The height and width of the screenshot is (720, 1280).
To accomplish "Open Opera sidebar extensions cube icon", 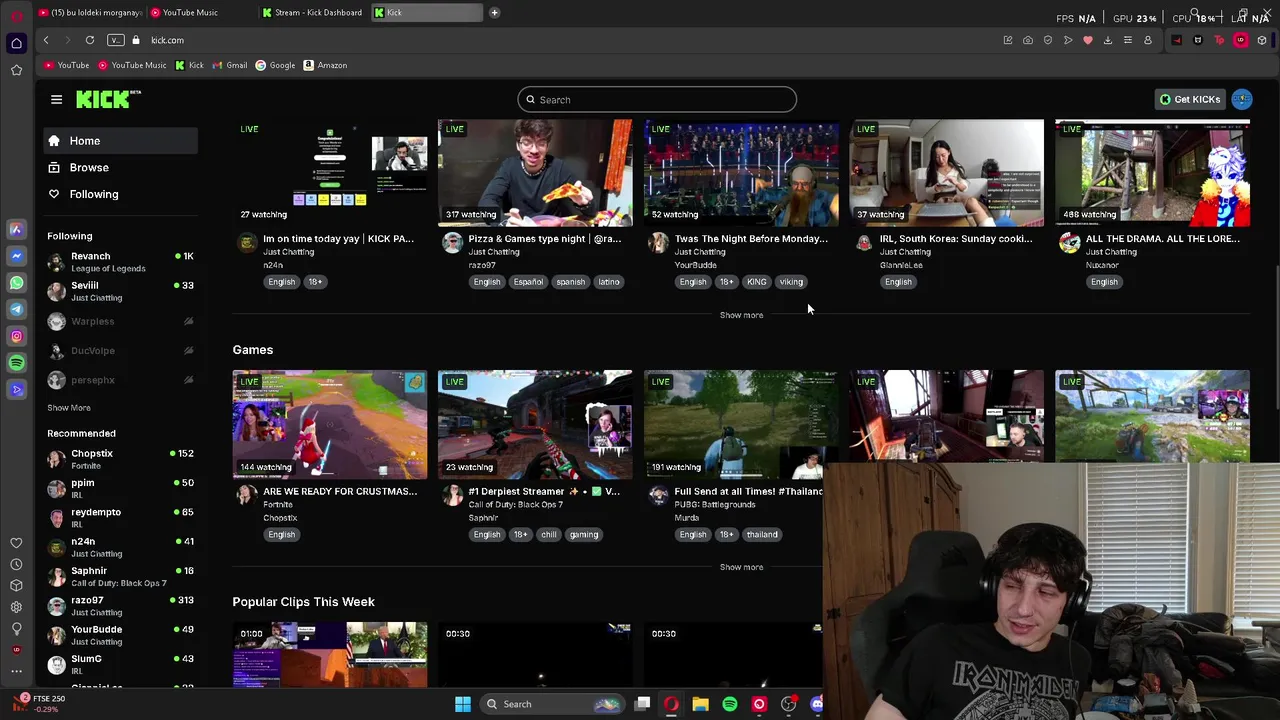I will tap(16, 585).
